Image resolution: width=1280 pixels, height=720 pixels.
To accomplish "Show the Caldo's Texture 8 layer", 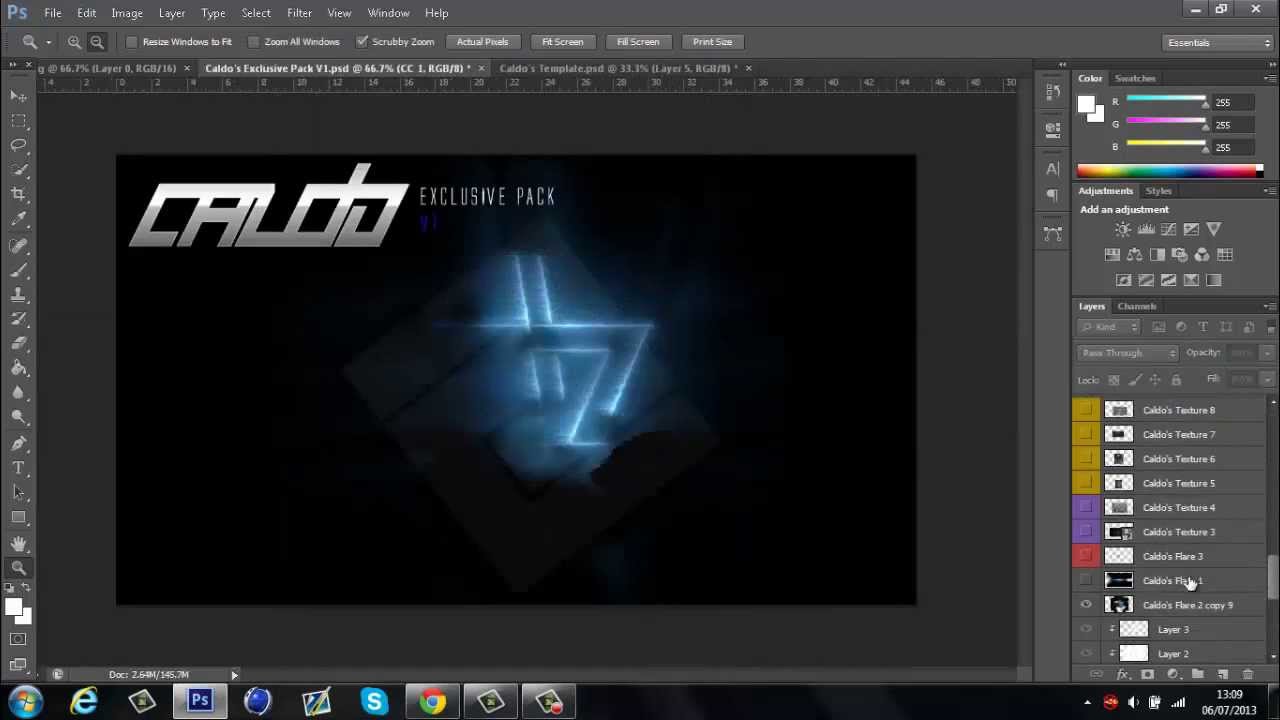I will point(1086,410).
